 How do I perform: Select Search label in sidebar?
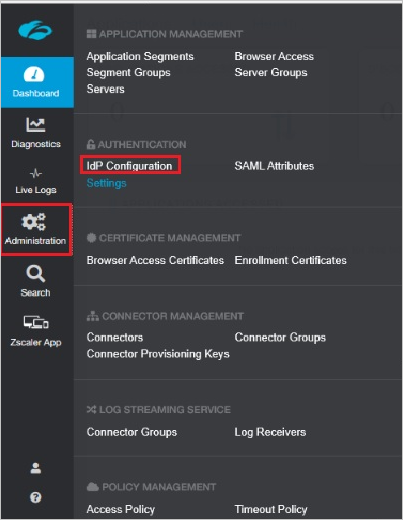coord(35,293)
